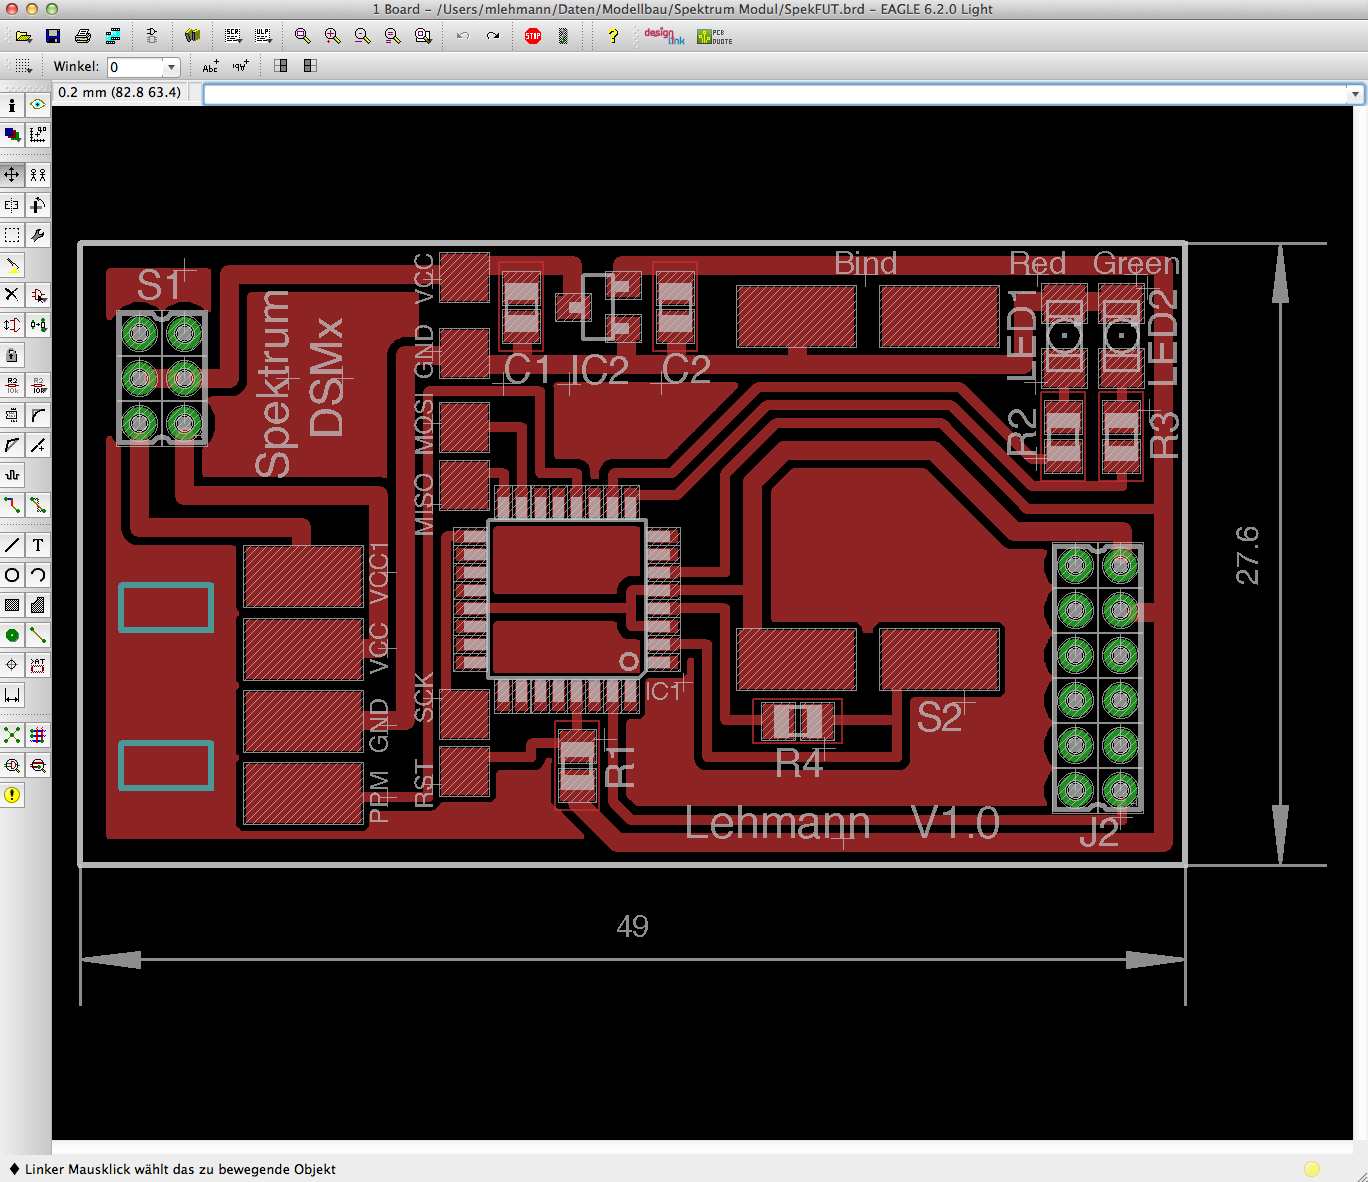The image size is (1368, 1182).
Task: Click the yellow status indicator in status bar
Action: coord(1312,1168)
